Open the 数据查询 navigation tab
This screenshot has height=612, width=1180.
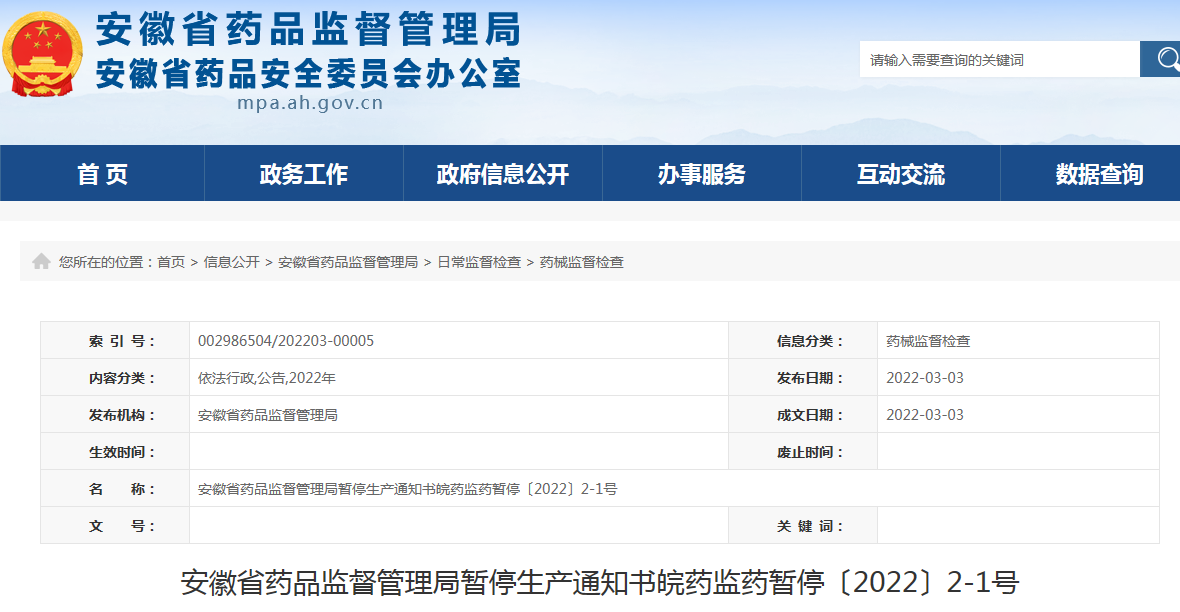1099,172
